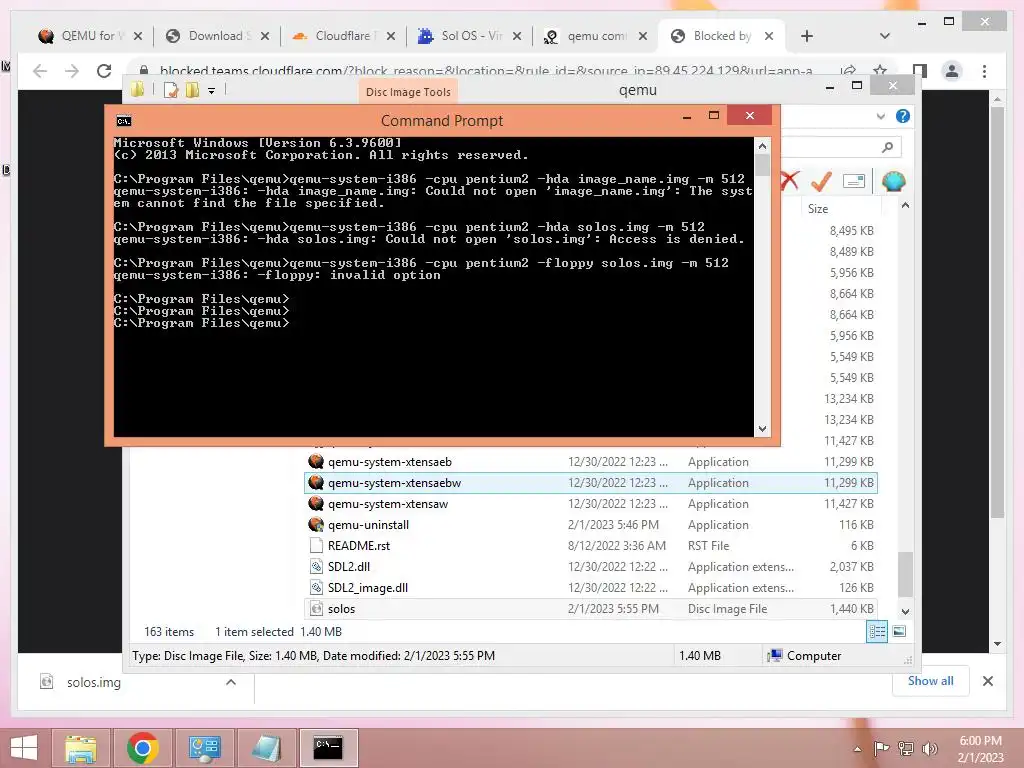Switch to the Download Chrome tab
This screenshot has width=1024, height=768.
[218, 36]
